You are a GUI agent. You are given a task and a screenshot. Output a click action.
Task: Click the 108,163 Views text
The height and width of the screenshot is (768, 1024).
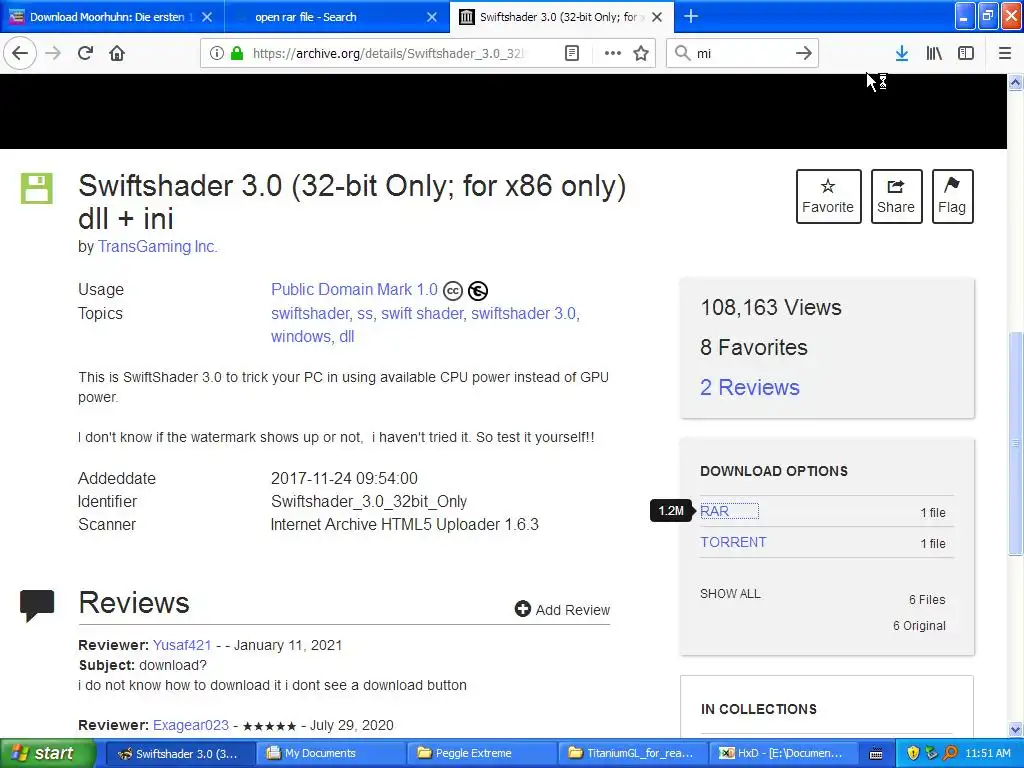click(x=771, y=308)
